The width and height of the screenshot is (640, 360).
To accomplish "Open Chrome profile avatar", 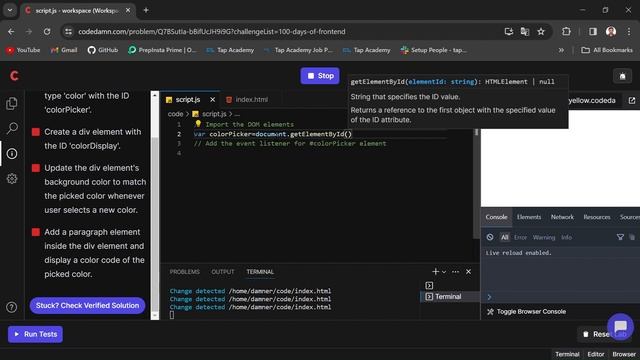I will click(611, 31).
